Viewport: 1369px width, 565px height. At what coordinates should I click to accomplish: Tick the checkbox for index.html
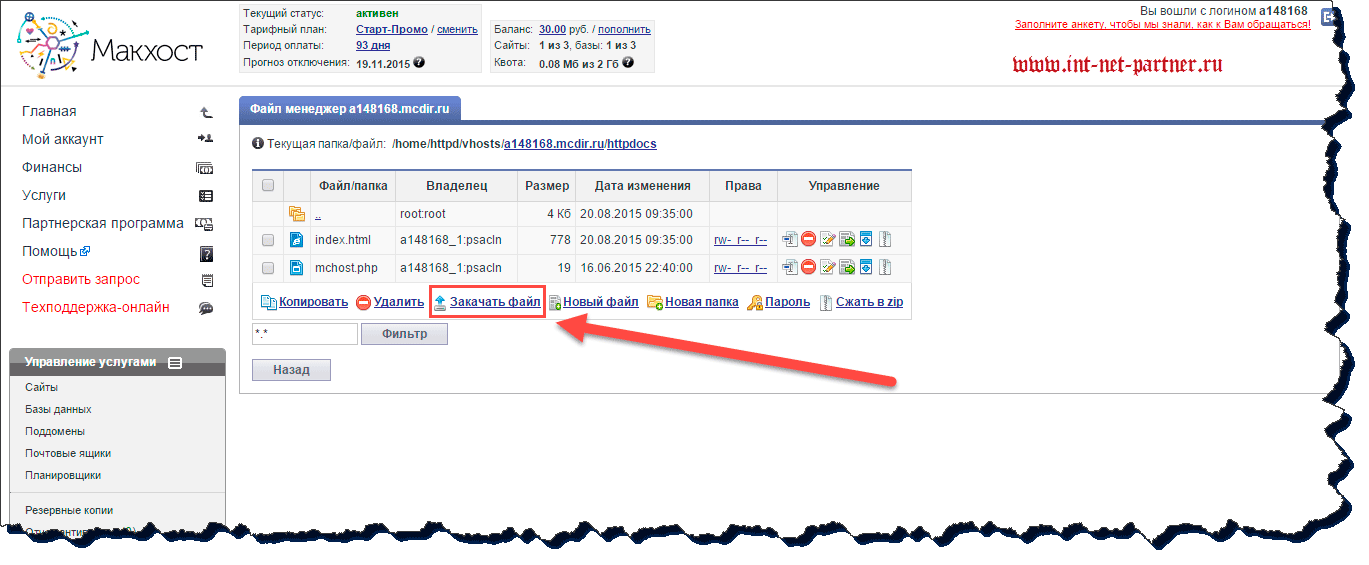[x=268, y=240]
